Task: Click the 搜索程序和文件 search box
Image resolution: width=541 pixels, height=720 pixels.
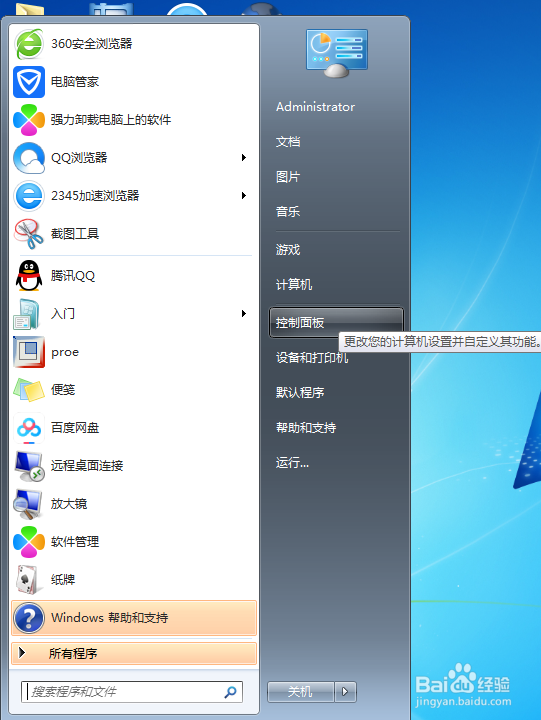Action: click(132, 692)
